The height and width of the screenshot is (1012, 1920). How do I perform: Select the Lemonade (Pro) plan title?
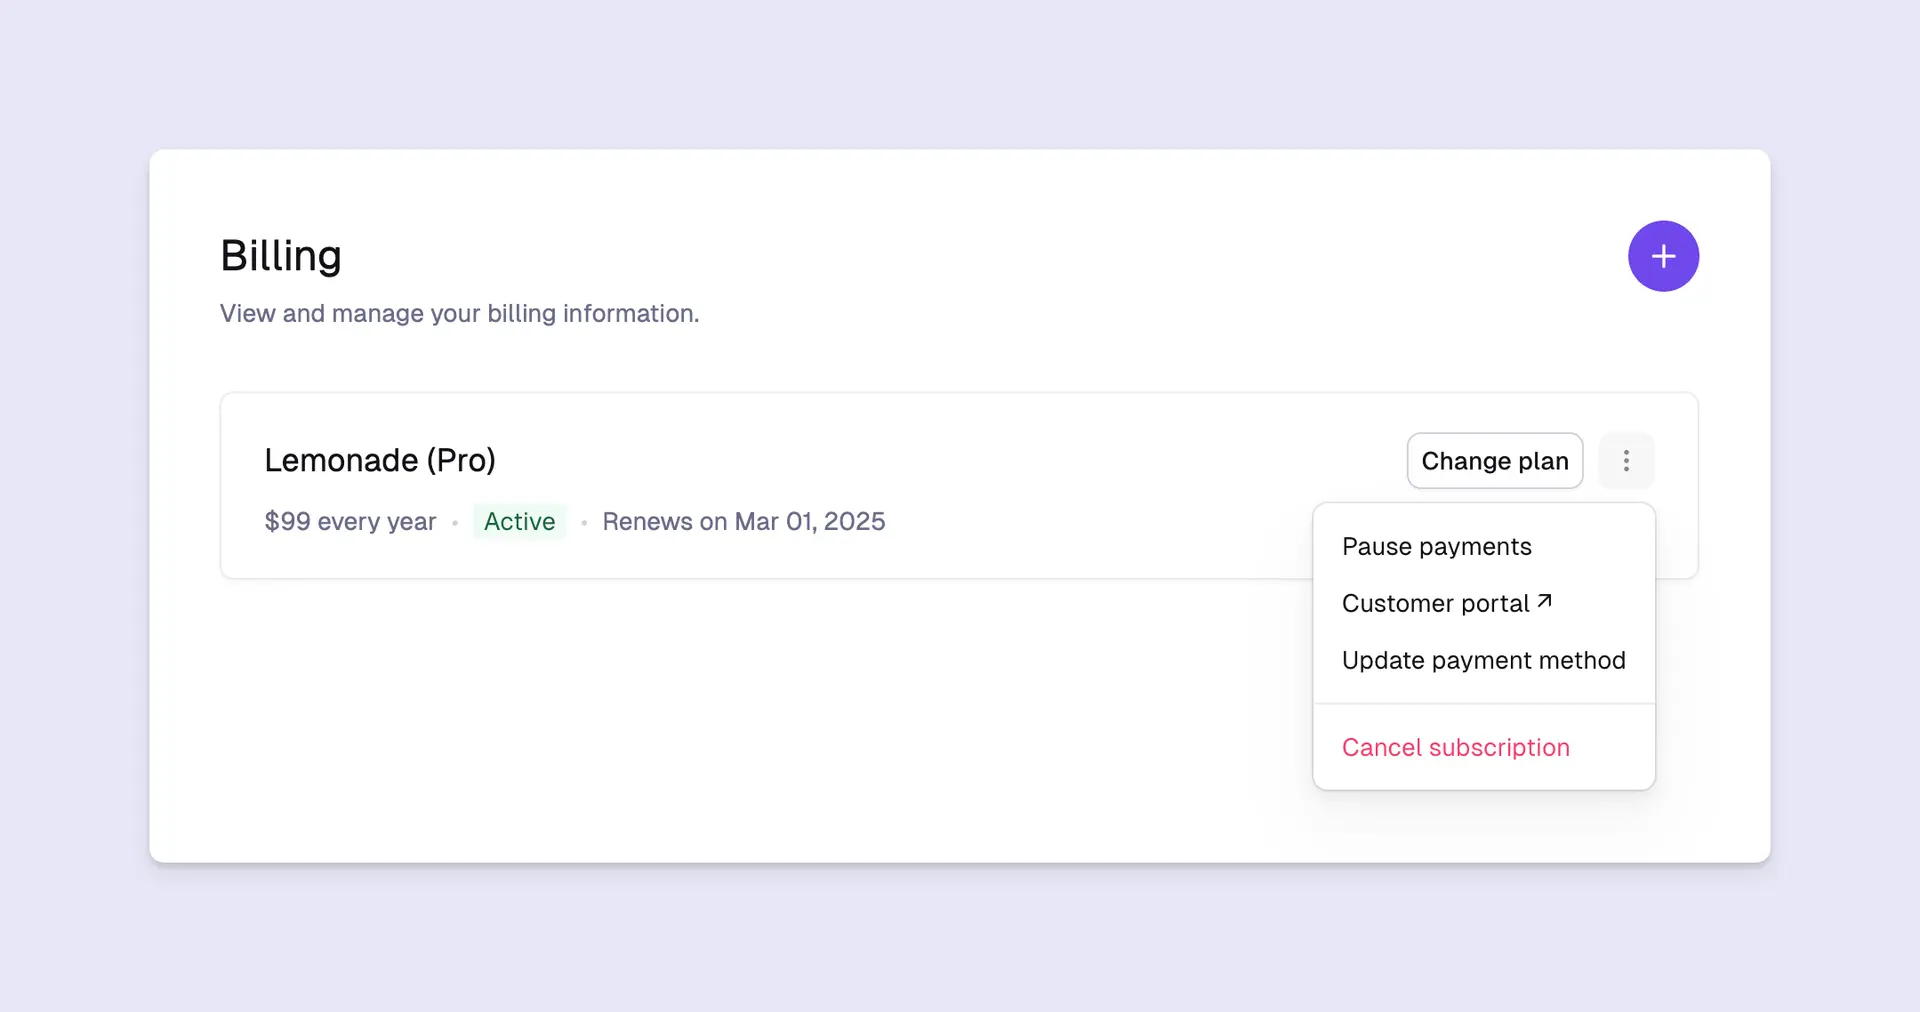tap(380, 460)
